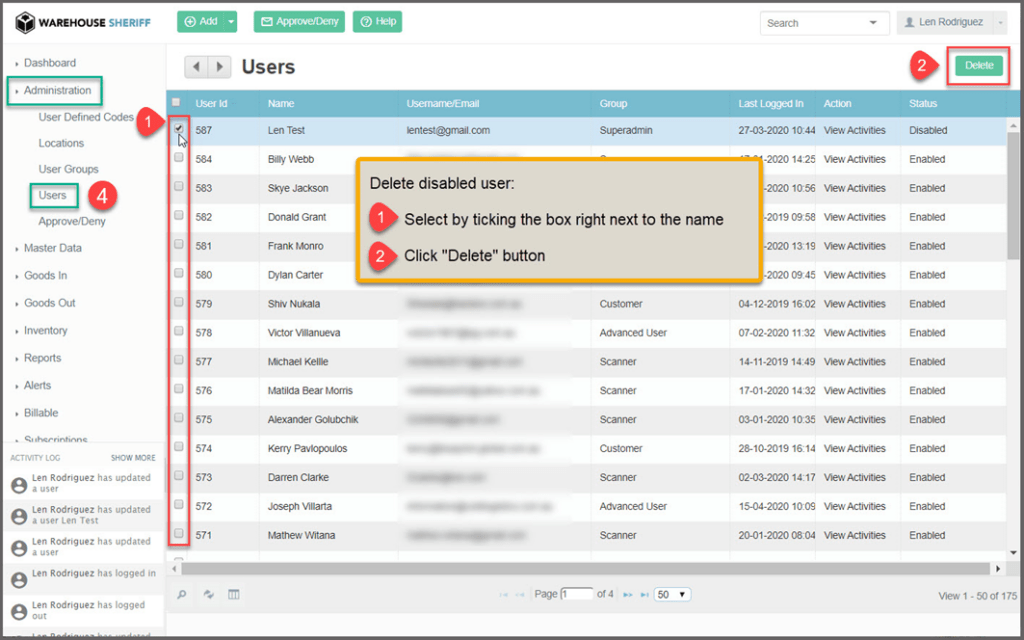Toggle the select-all checkbox in header
The width and height of the screenshot is (1024, 640).
(177, 102)
